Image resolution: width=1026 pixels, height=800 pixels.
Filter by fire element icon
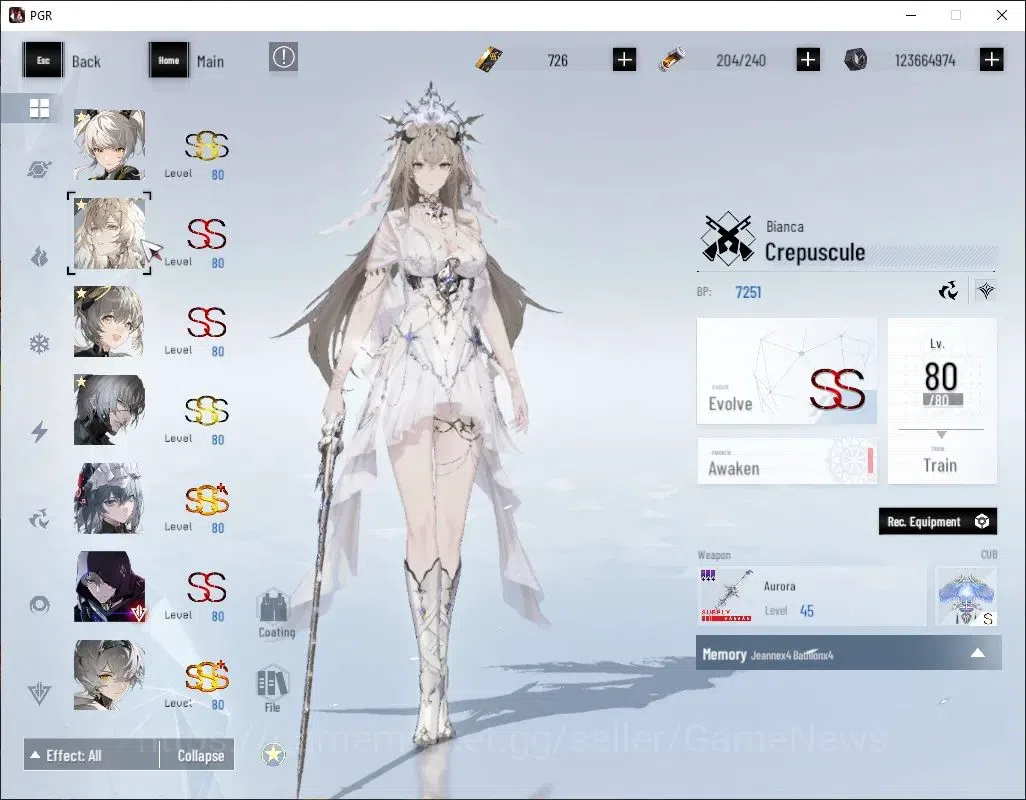[39, 257]
